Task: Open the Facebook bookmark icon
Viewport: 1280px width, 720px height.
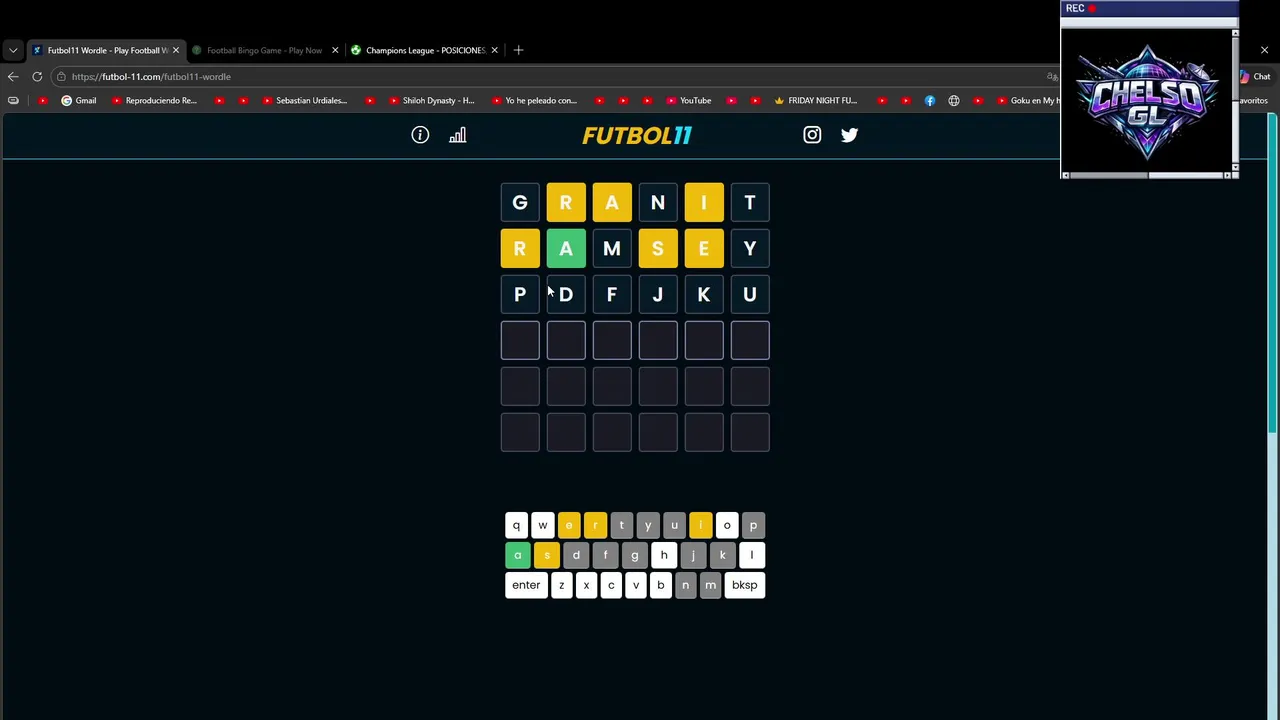Action: [930, 100]
